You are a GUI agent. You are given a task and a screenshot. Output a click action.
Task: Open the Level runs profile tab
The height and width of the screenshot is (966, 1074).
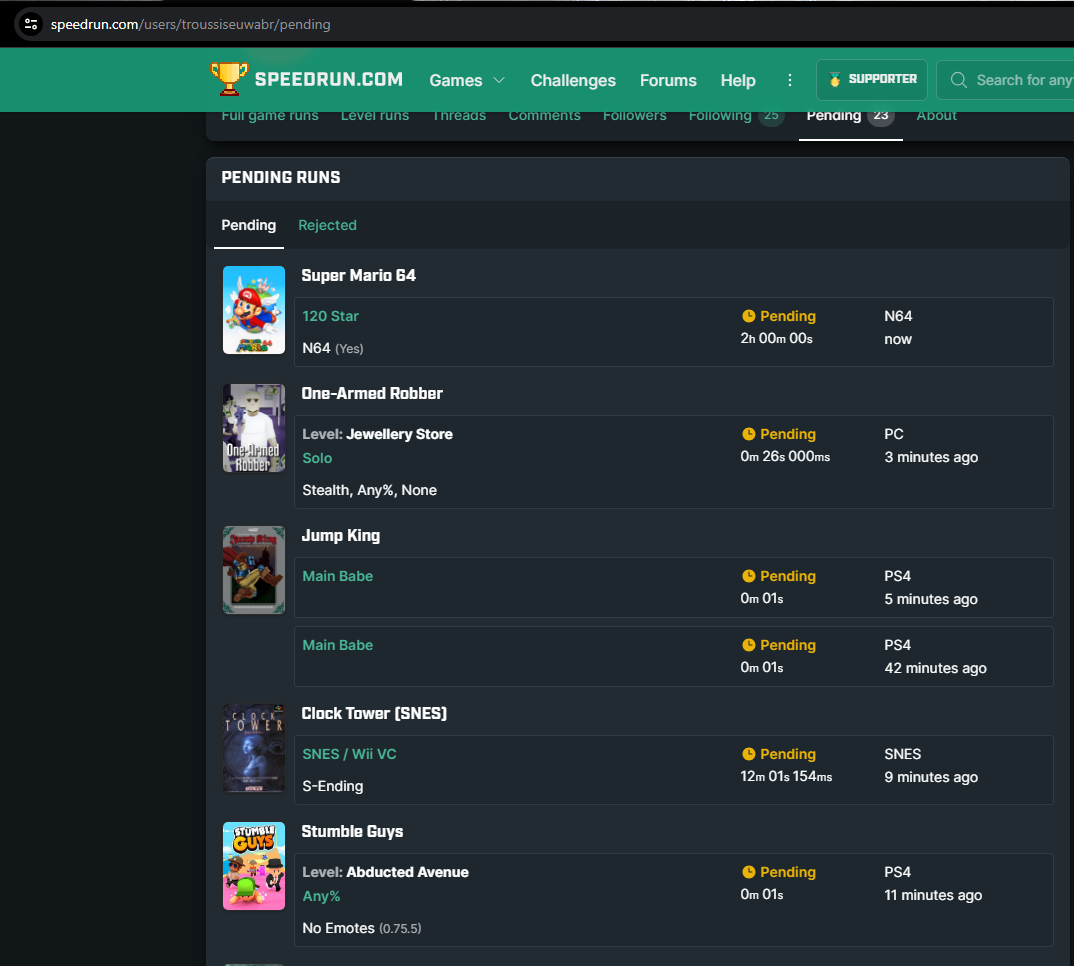click(375, 116)
